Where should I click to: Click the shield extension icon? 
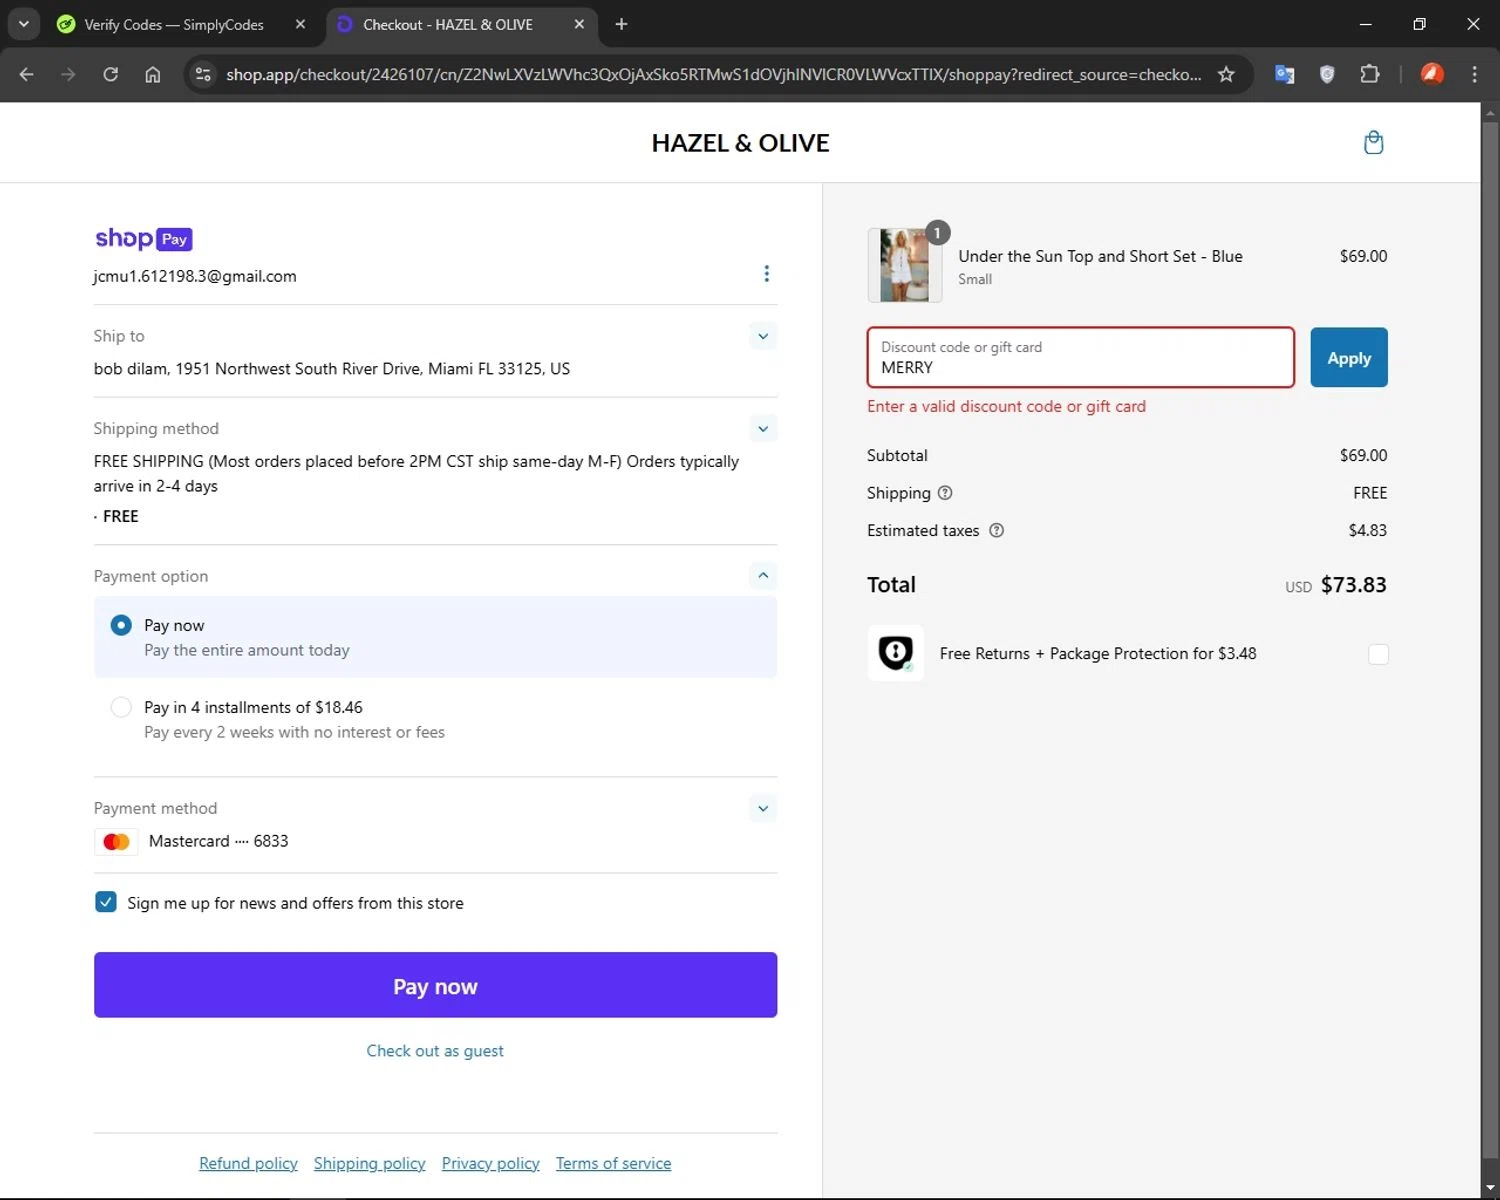(1327, 74)
